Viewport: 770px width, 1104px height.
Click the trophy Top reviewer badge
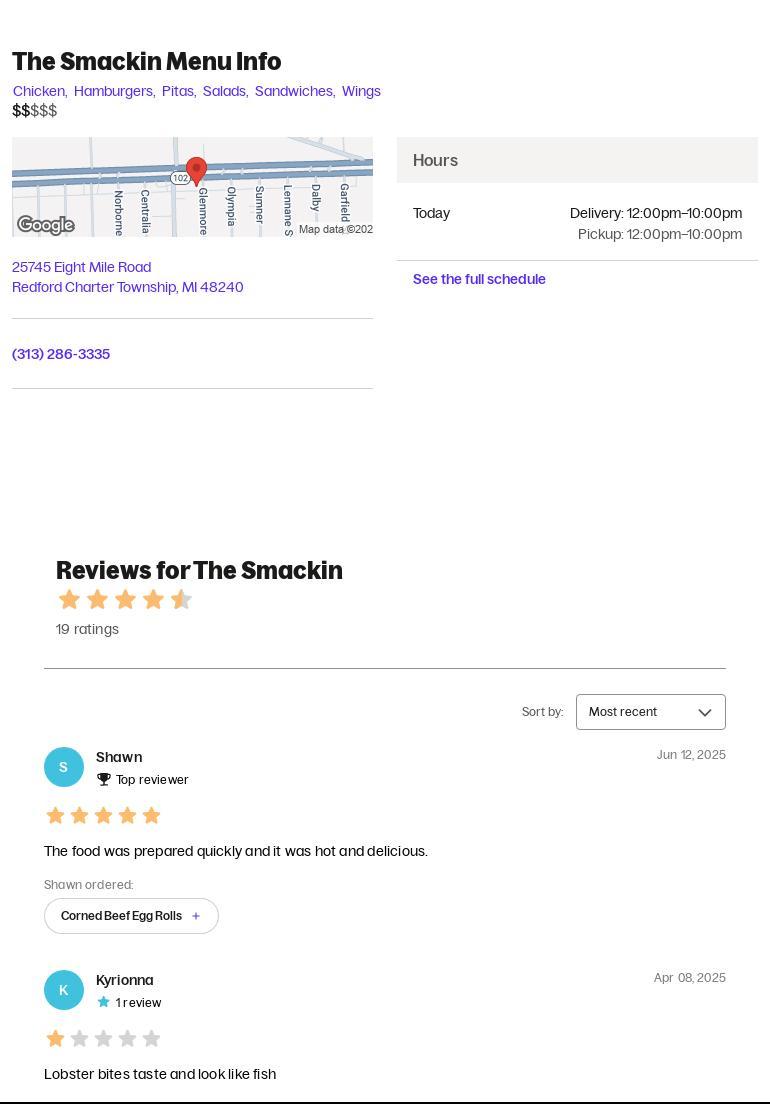[104, 779]
